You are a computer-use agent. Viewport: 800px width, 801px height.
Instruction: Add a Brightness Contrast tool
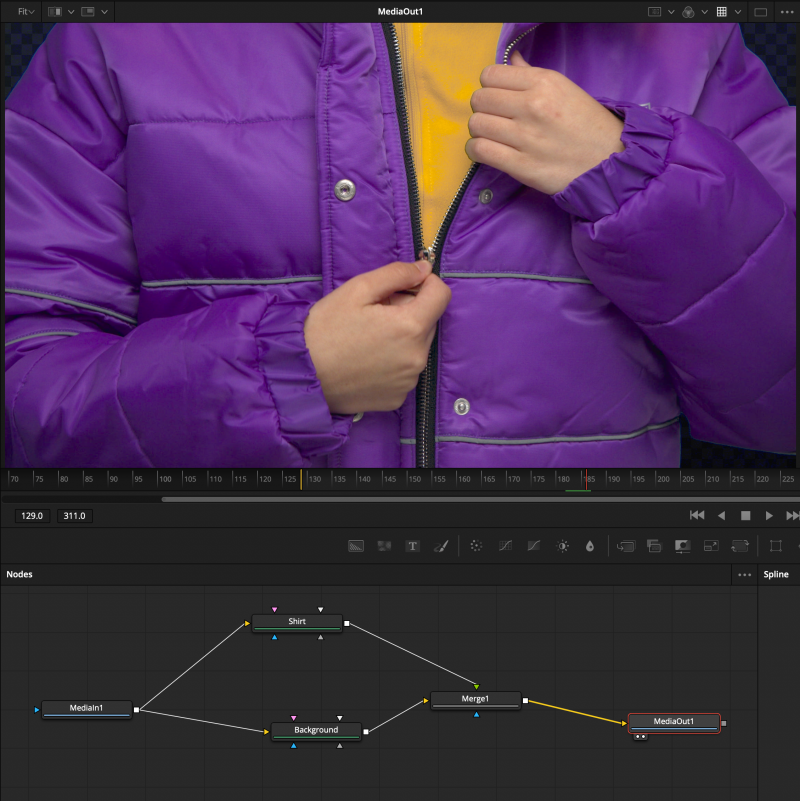[563, 546]
